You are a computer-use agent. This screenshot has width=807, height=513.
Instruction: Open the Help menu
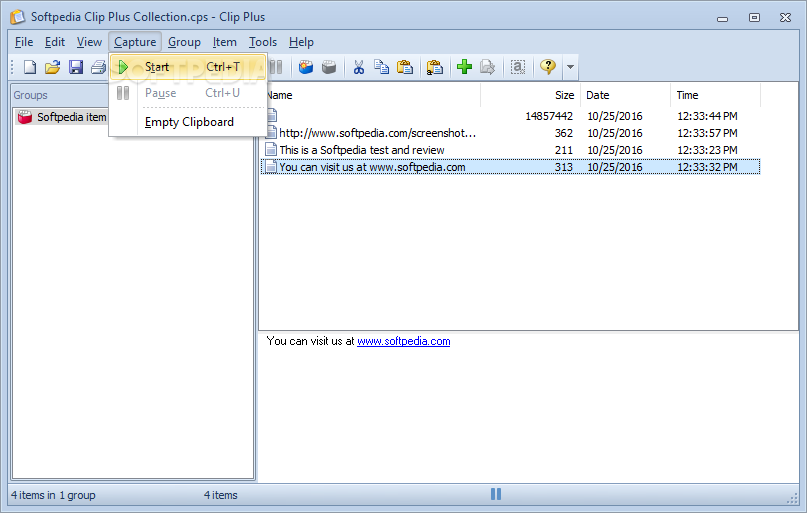click(x=301, y=42)
